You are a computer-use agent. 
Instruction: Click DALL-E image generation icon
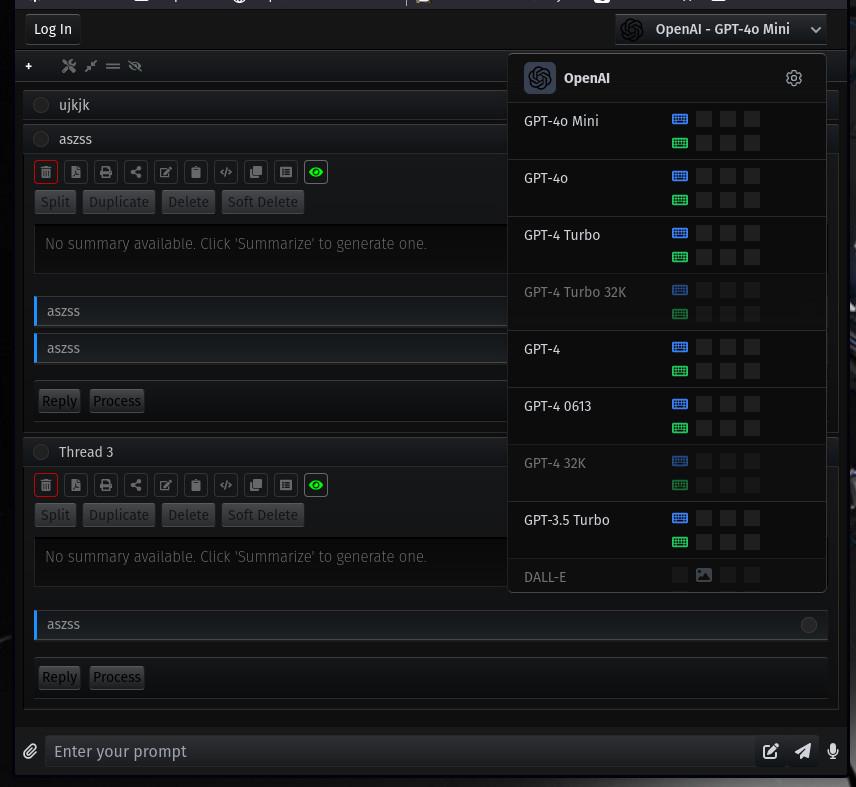coord(704,575)
